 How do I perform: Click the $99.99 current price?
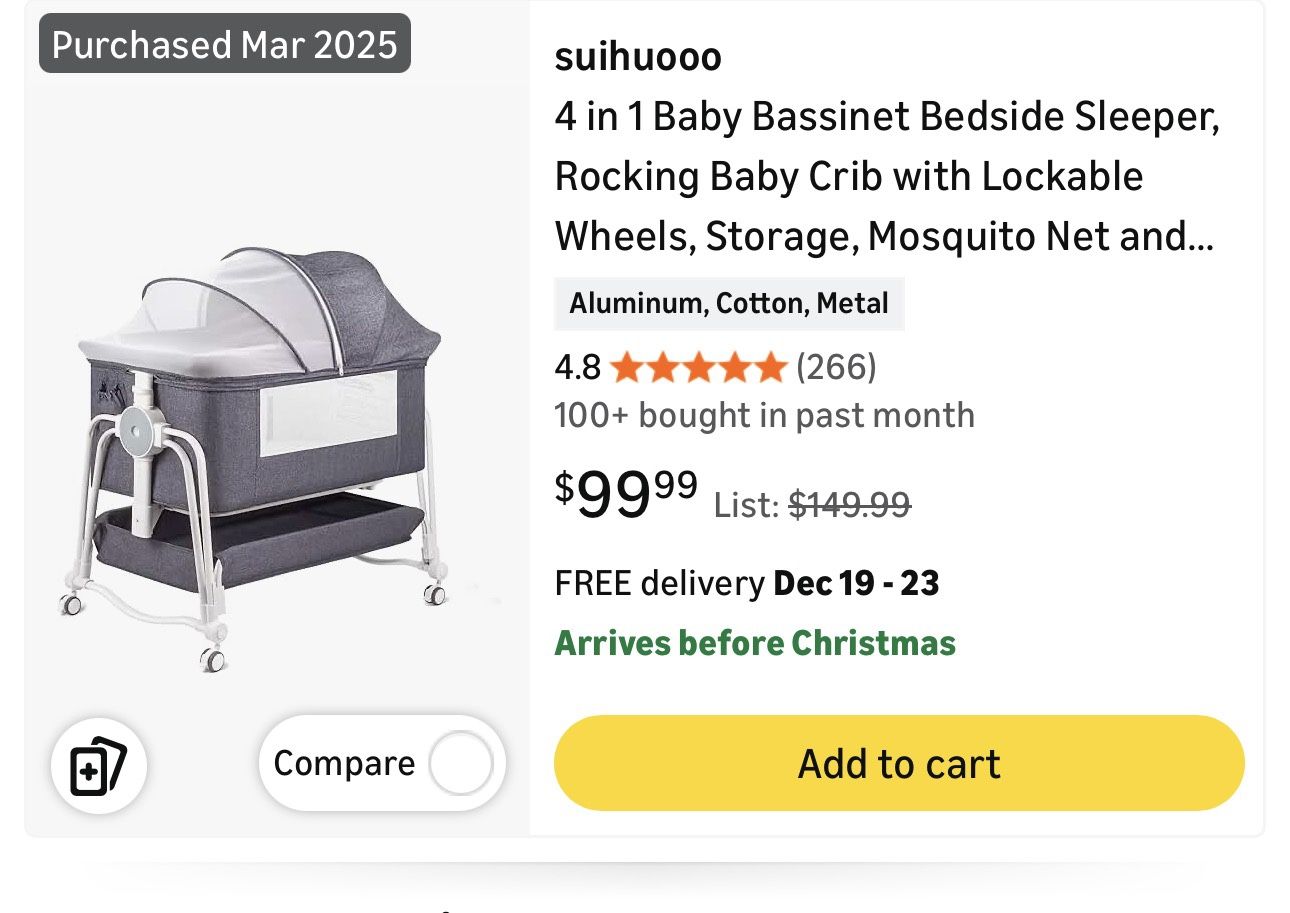[x=626, y=495]
